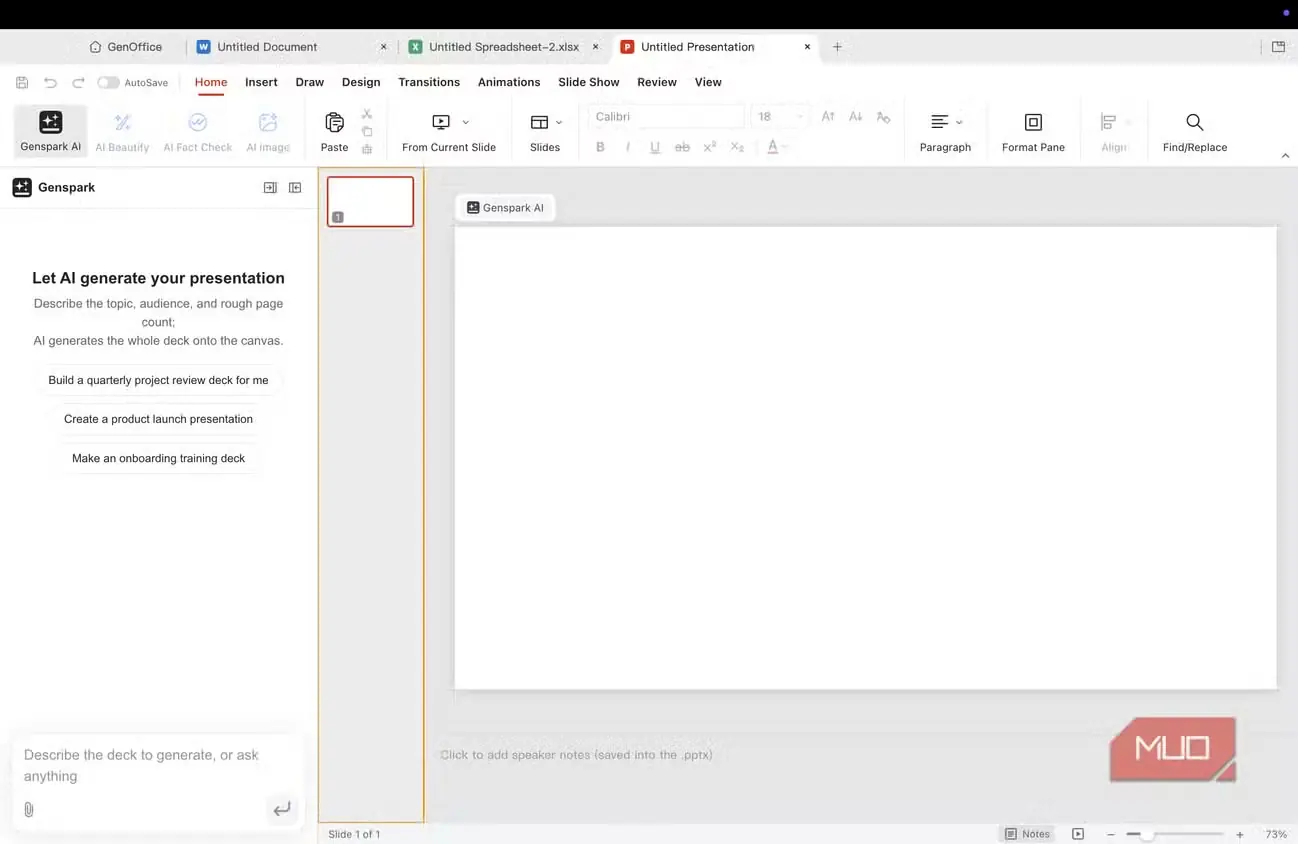
Task: Open the AI Fact Check tool
Action: [197, 131]
